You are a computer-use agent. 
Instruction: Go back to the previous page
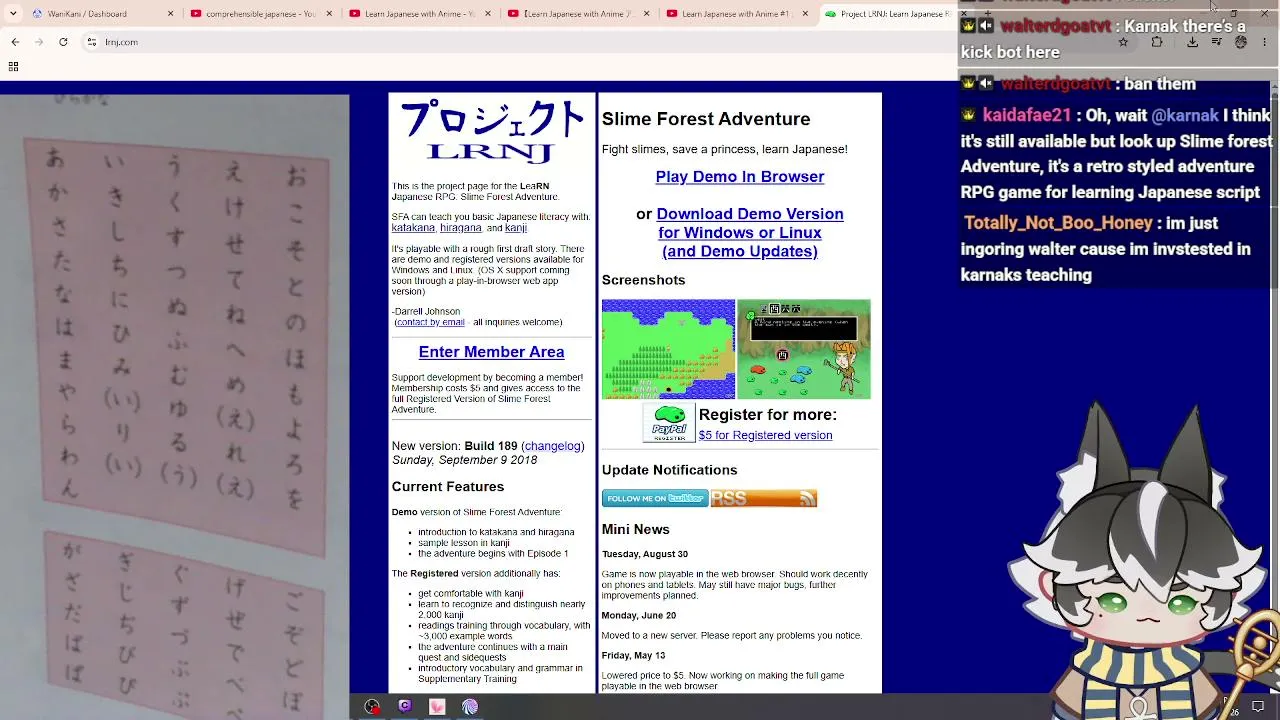point(15,42)
